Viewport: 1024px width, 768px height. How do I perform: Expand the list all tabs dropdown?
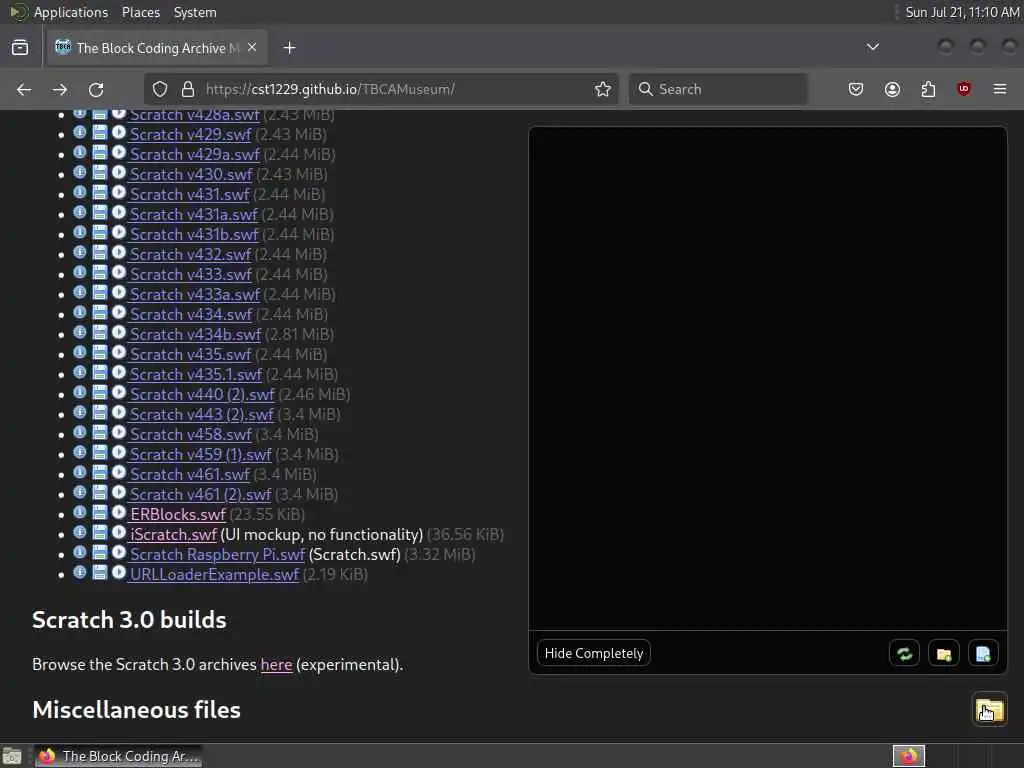pyautogui.click(x=872, y=47)
